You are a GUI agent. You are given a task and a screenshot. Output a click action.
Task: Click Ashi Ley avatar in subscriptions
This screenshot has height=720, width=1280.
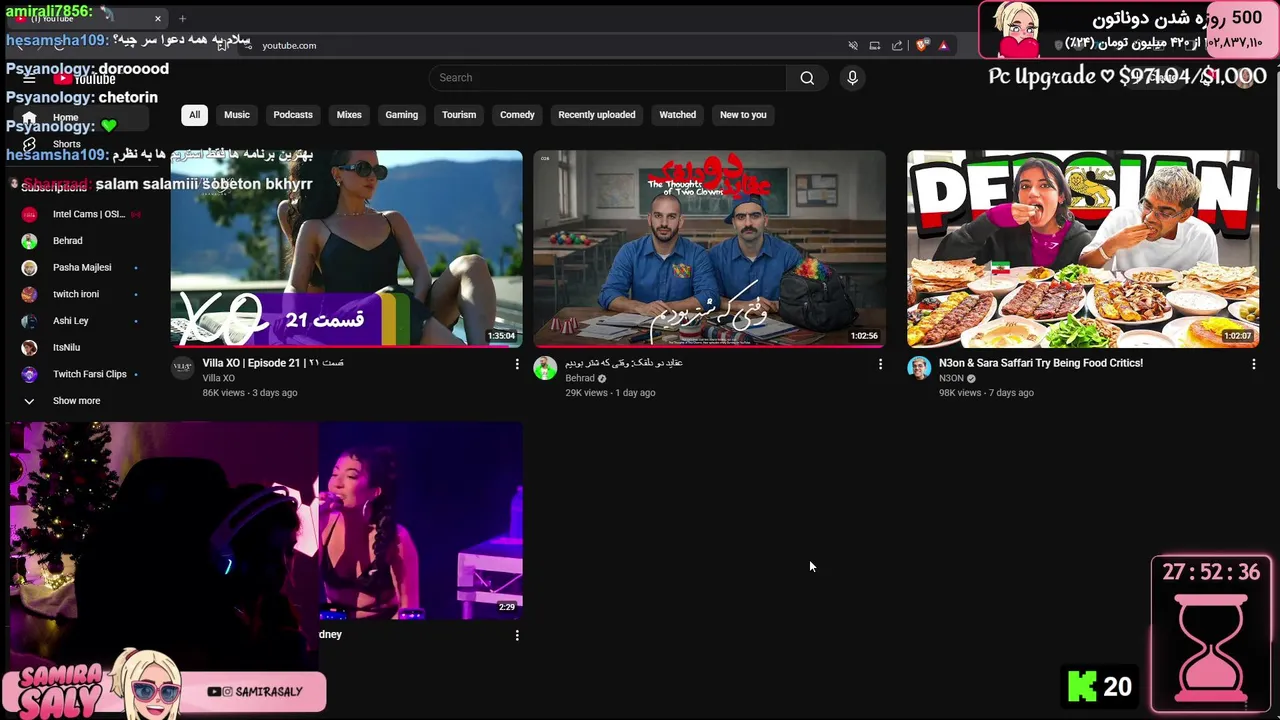pos(30,321)
